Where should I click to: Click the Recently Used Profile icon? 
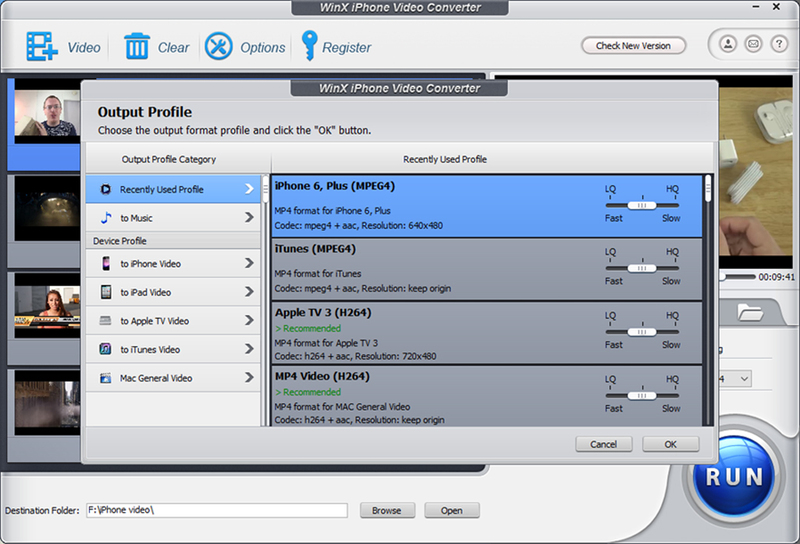[x=106, y=189]
